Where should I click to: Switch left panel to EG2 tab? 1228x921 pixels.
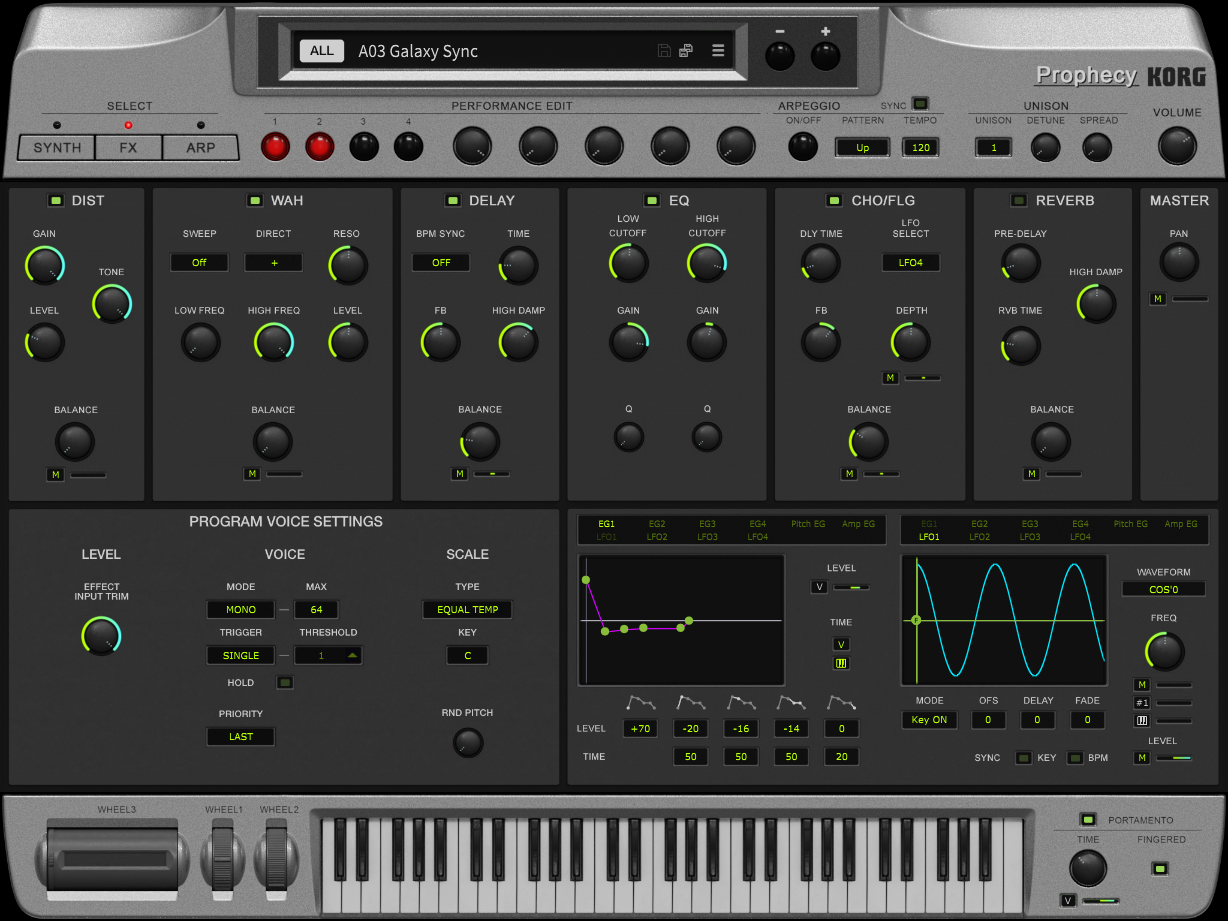click(657, 523)
